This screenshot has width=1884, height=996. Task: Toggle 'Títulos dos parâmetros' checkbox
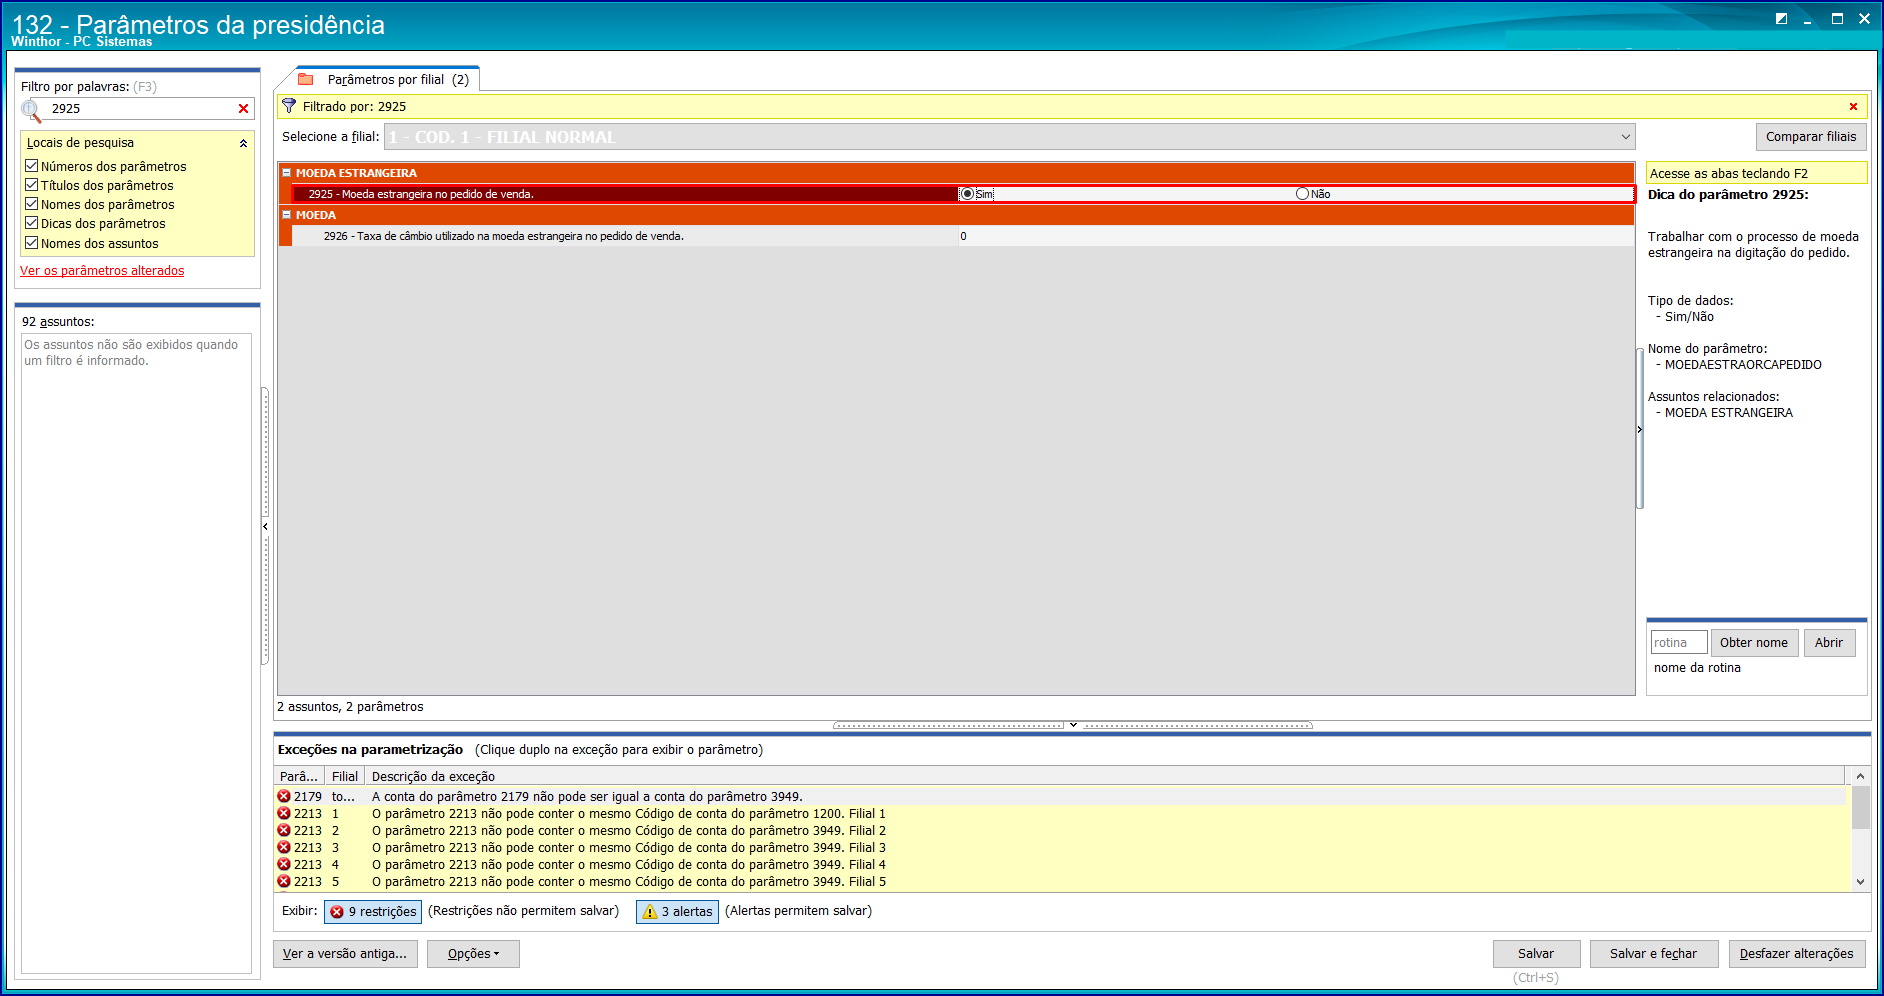[32, 185]
